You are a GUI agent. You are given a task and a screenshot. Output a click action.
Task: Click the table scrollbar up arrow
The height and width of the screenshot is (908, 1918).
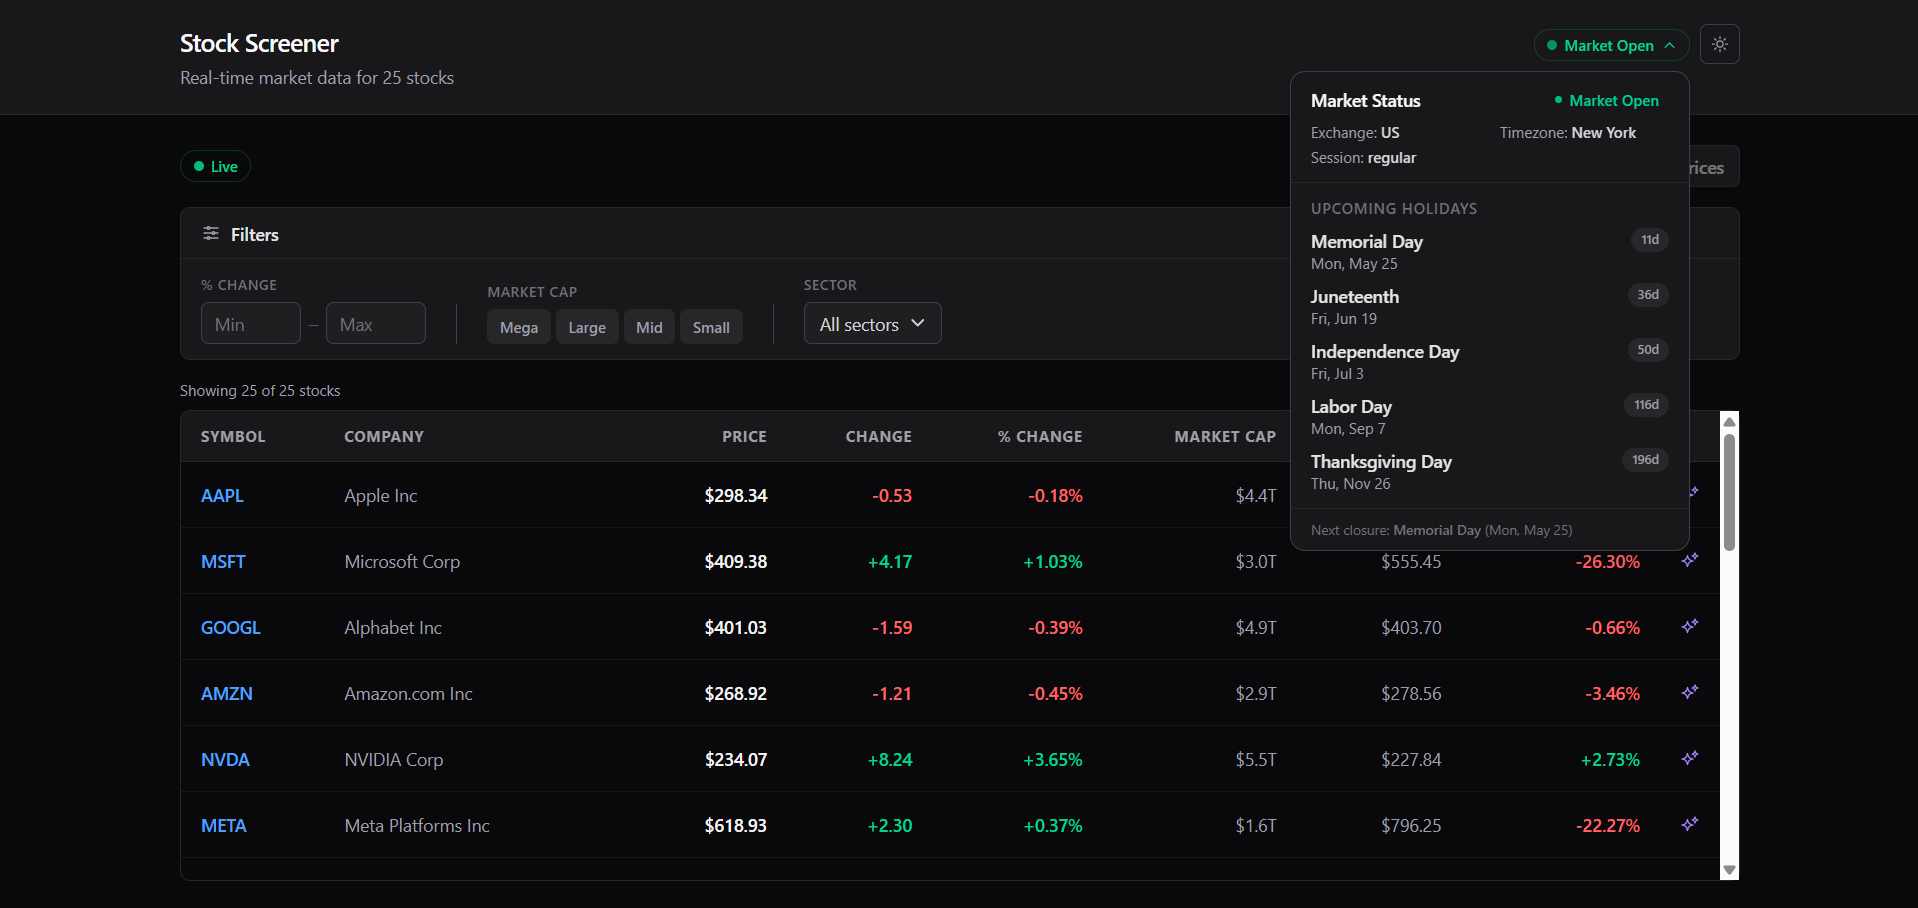(1729, 421)
